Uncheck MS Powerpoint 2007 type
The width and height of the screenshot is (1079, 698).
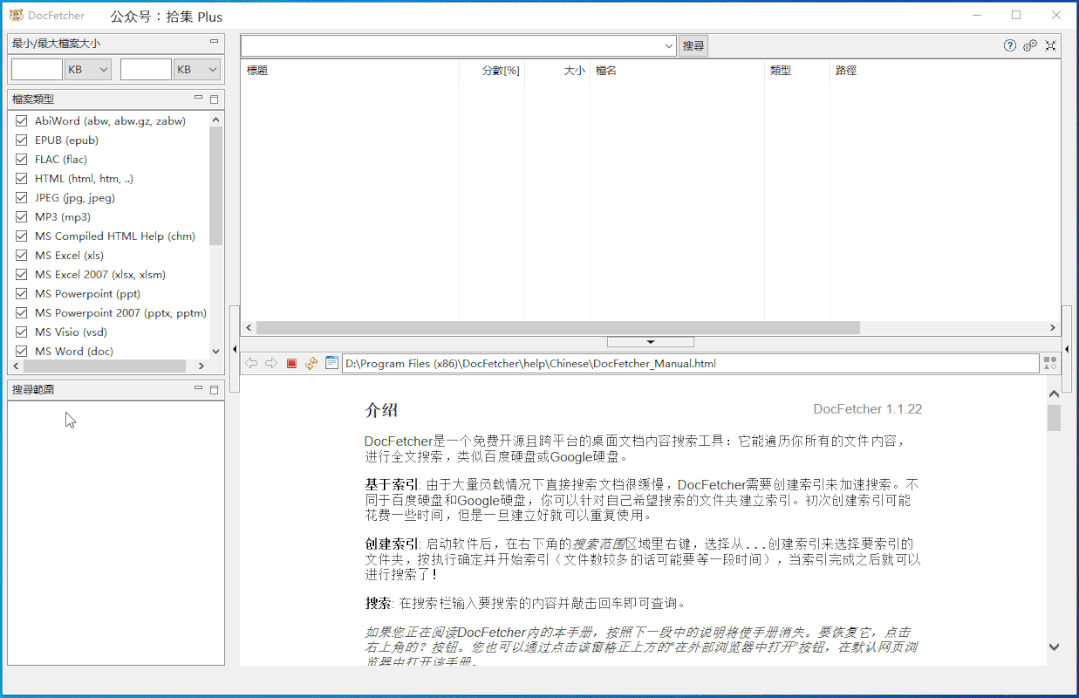point(21,313)
